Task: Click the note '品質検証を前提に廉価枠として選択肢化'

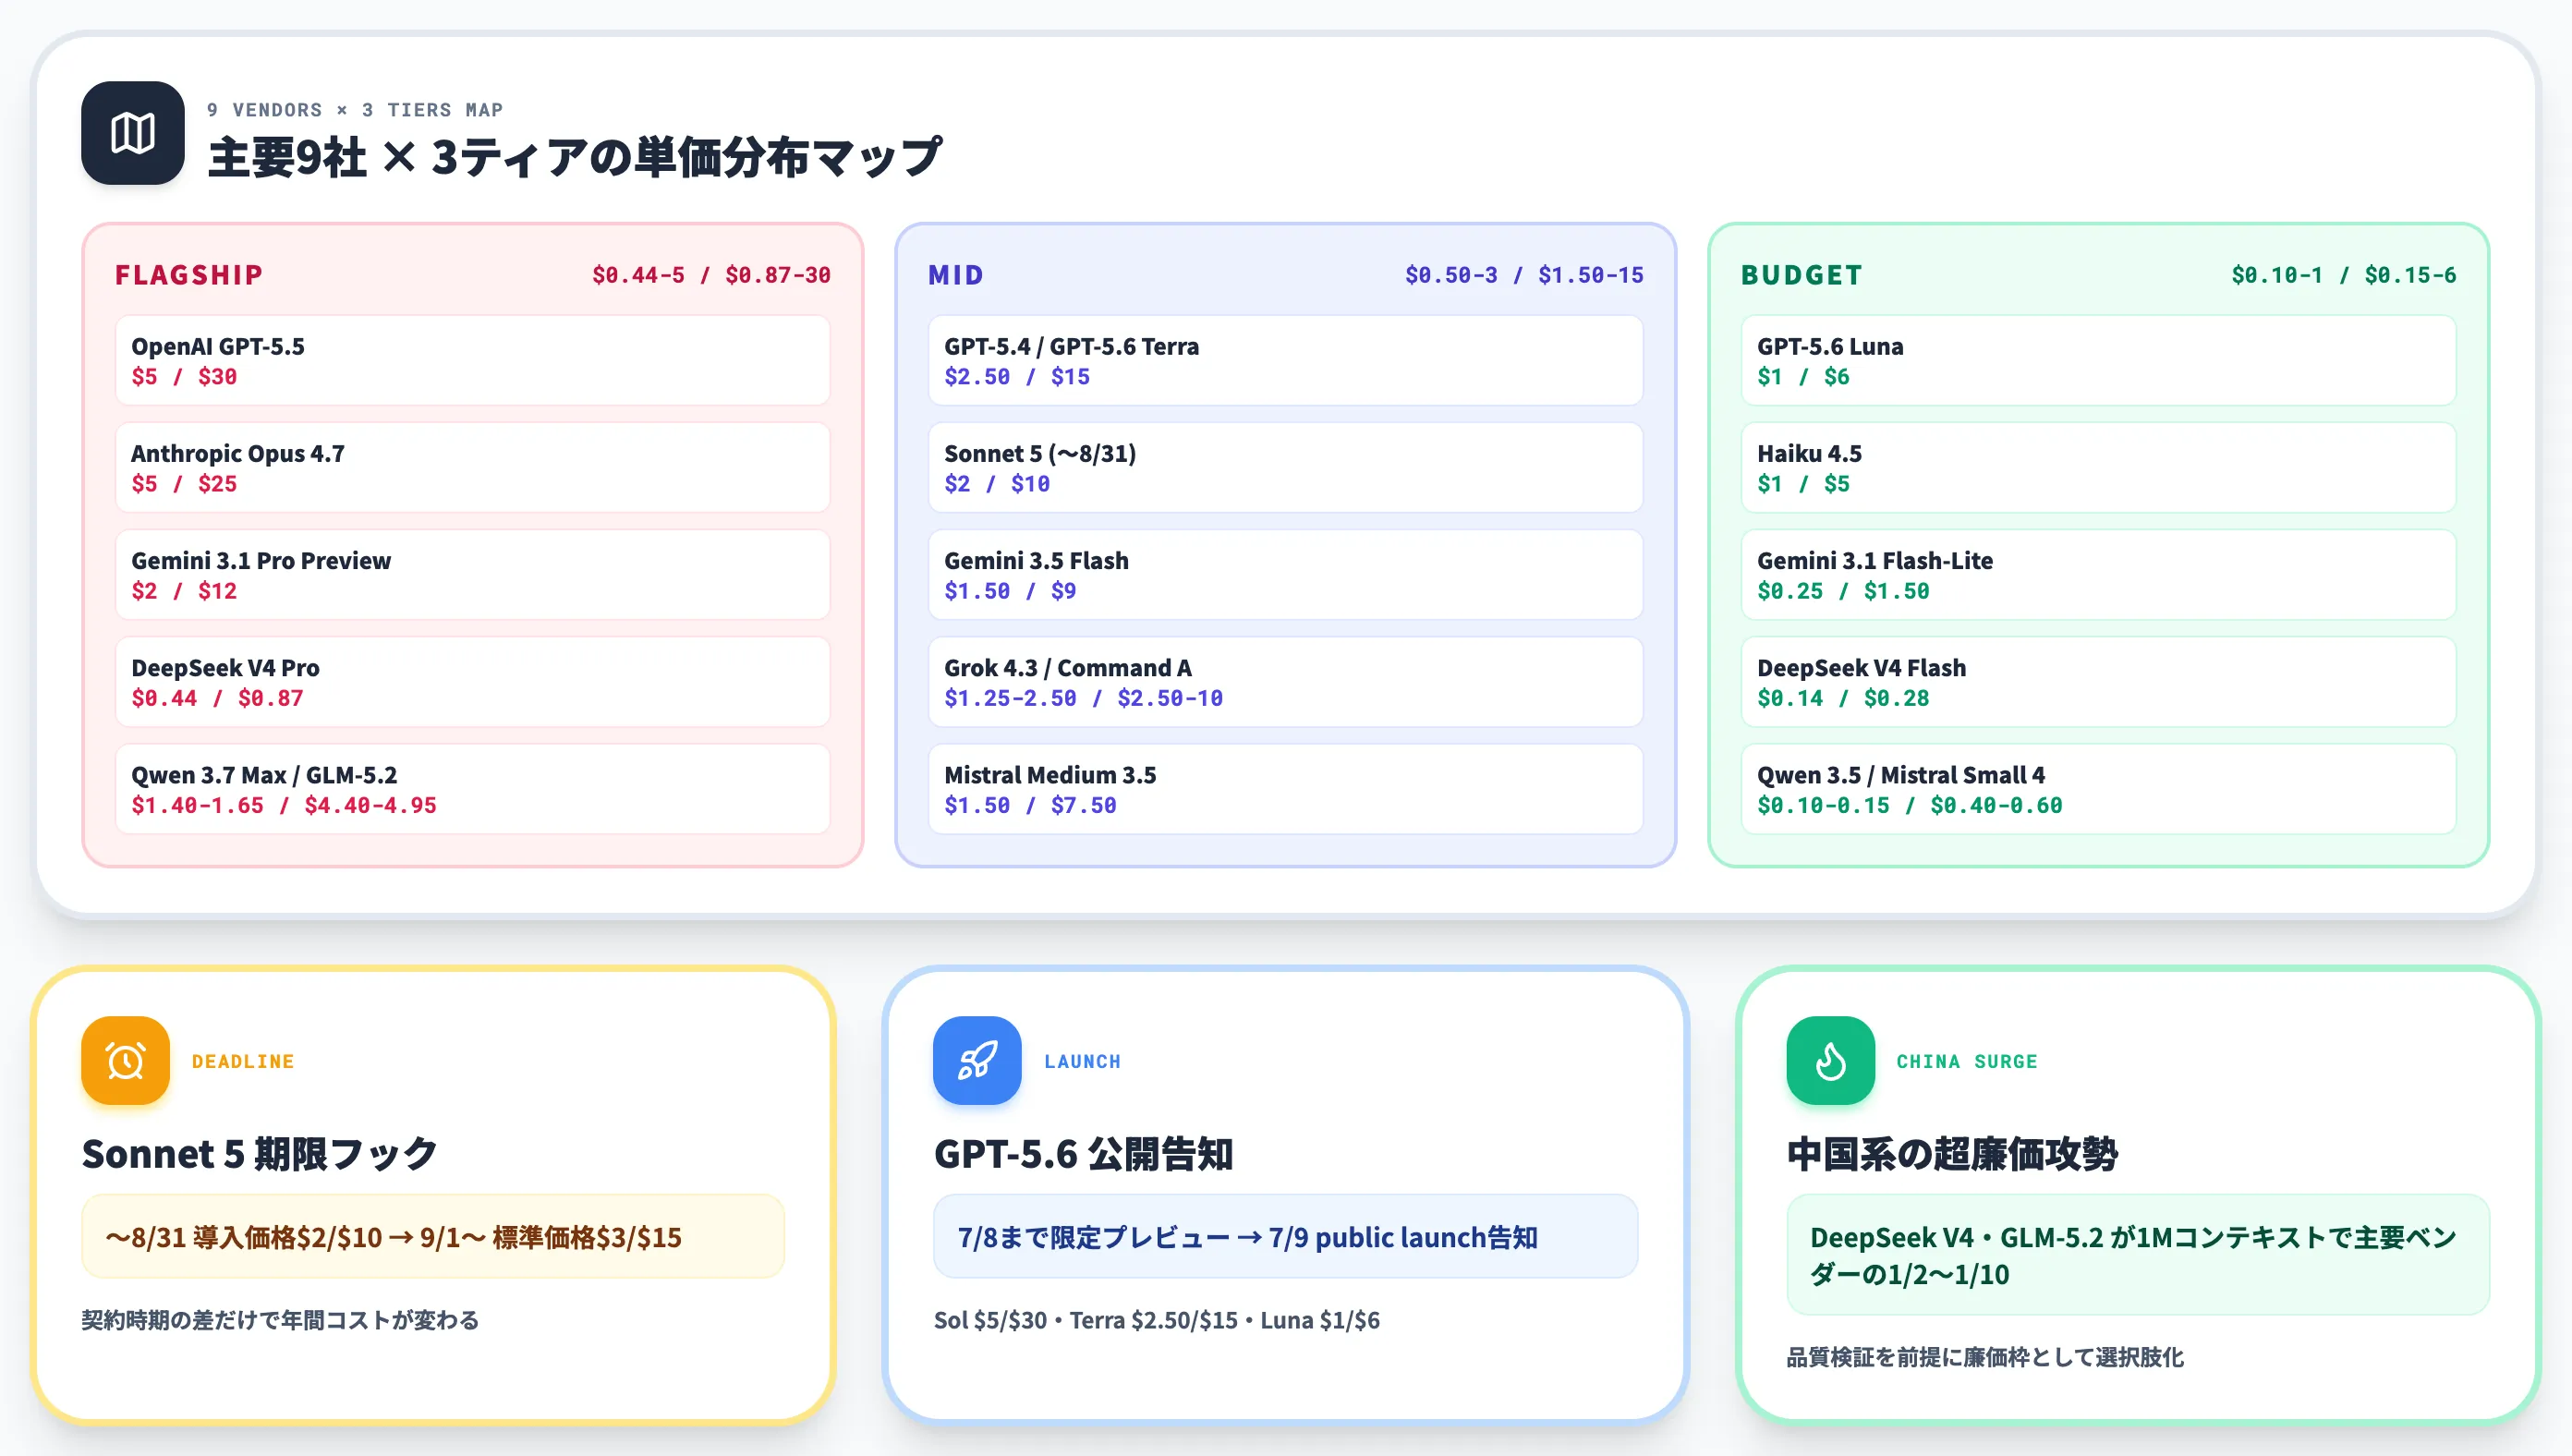Action: coord(1985,1357)
